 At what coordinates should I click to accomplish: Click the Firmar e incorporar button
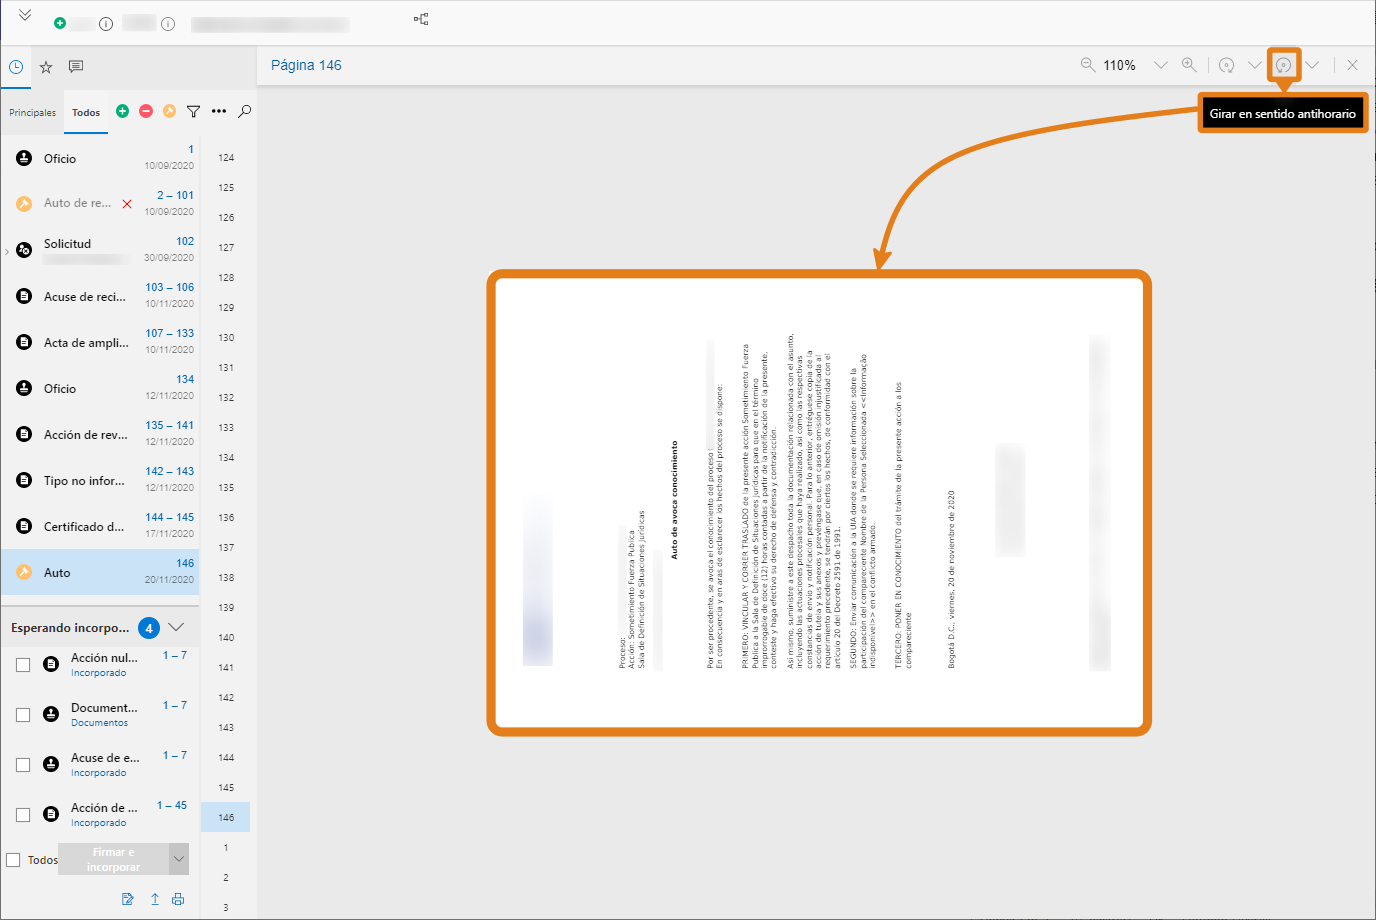114,859
